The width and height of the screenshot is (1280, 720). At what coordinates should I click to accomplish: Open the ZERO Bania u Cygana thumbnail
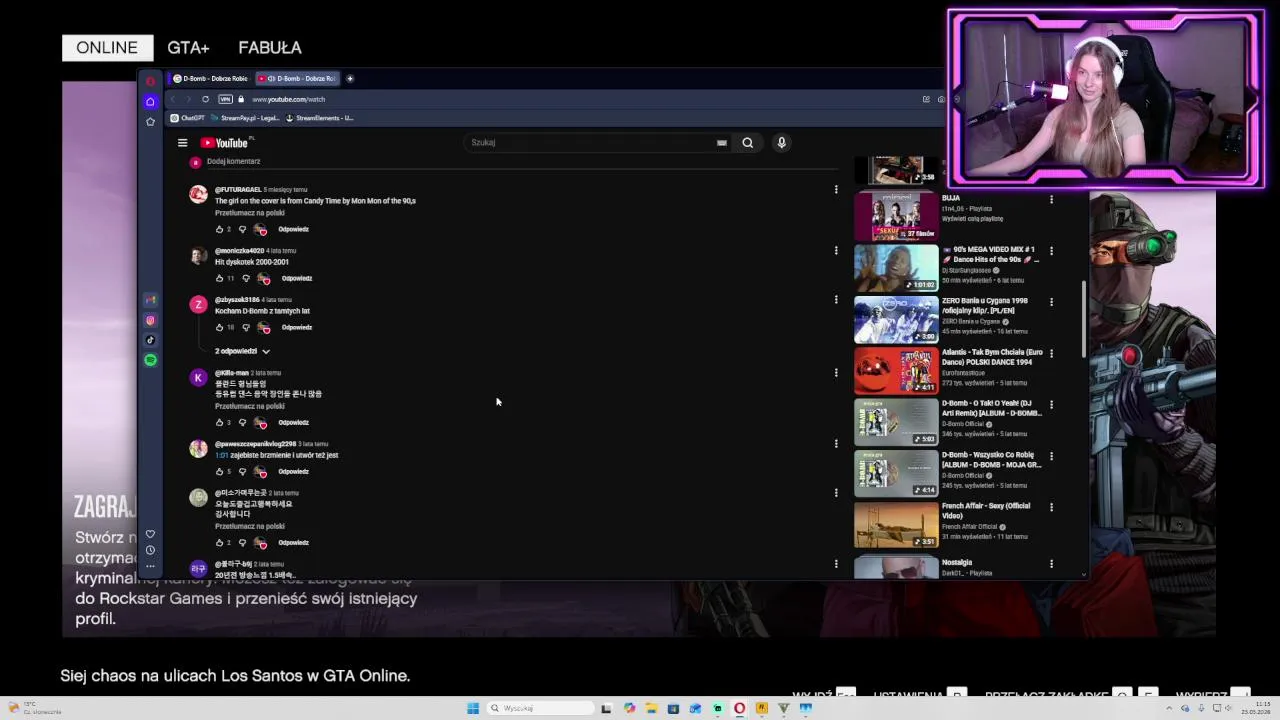[x=896, y=319]
